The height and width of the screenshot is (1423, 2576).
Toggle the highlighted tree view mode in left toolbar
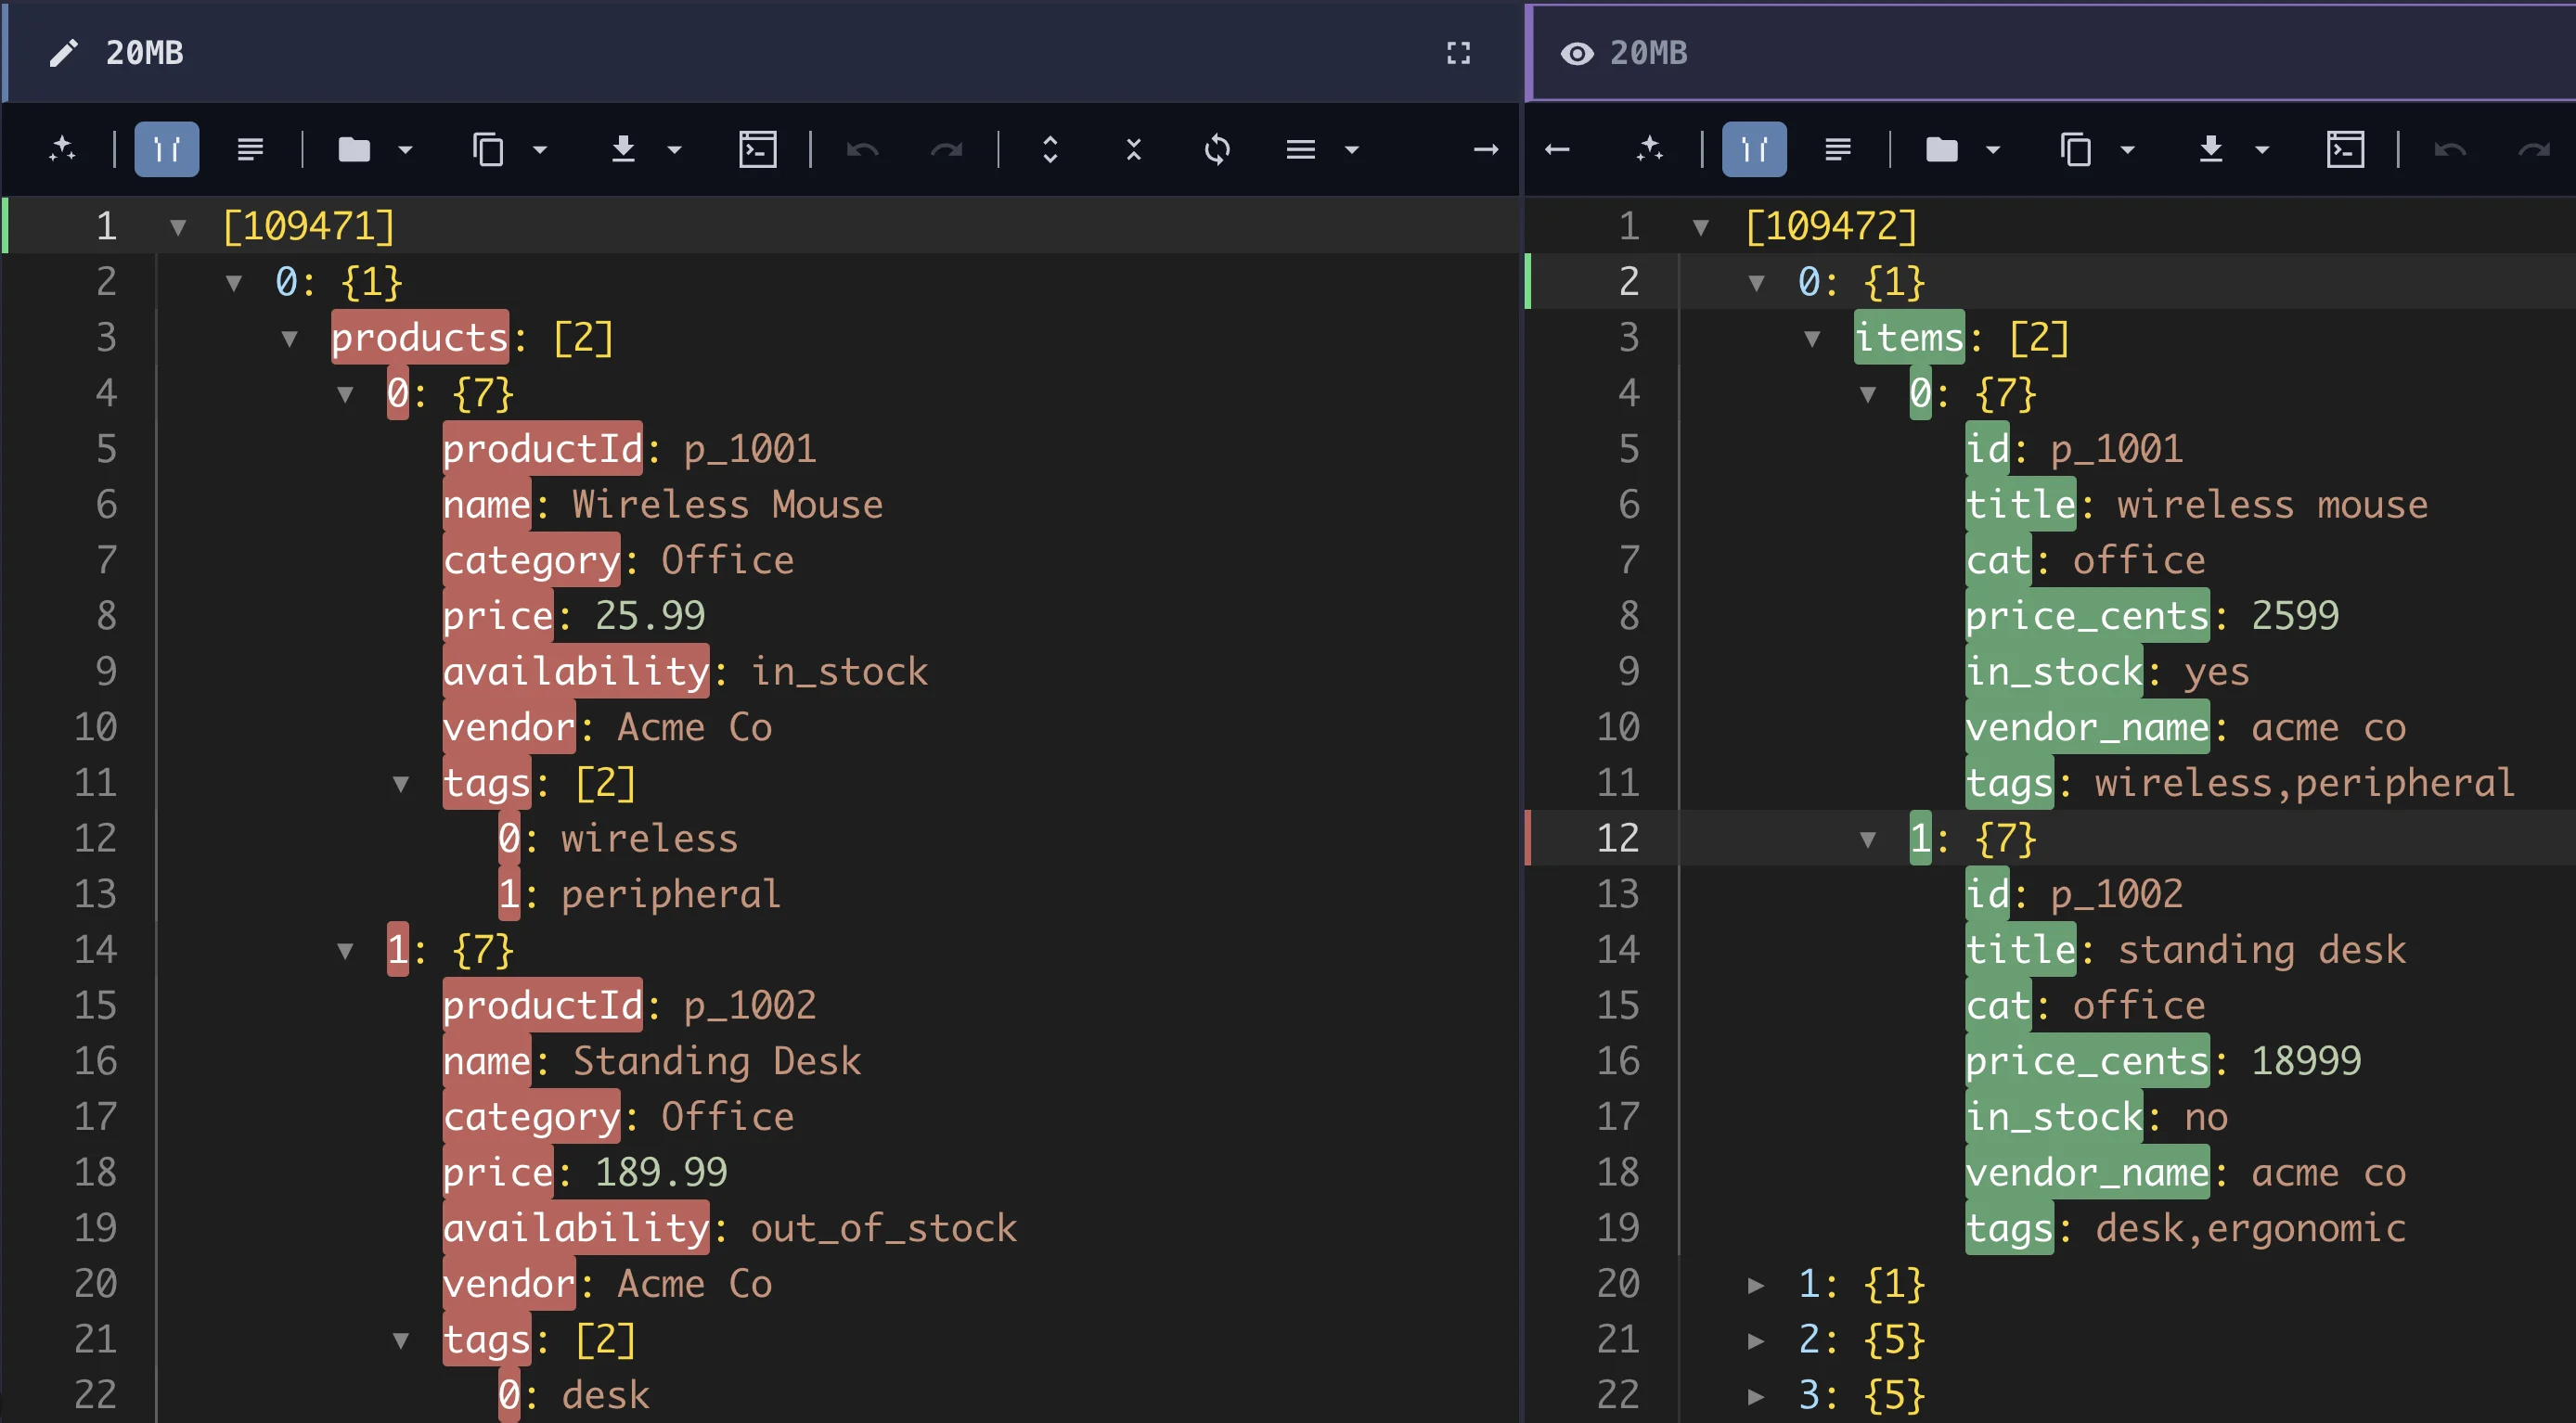pos(166,150)
